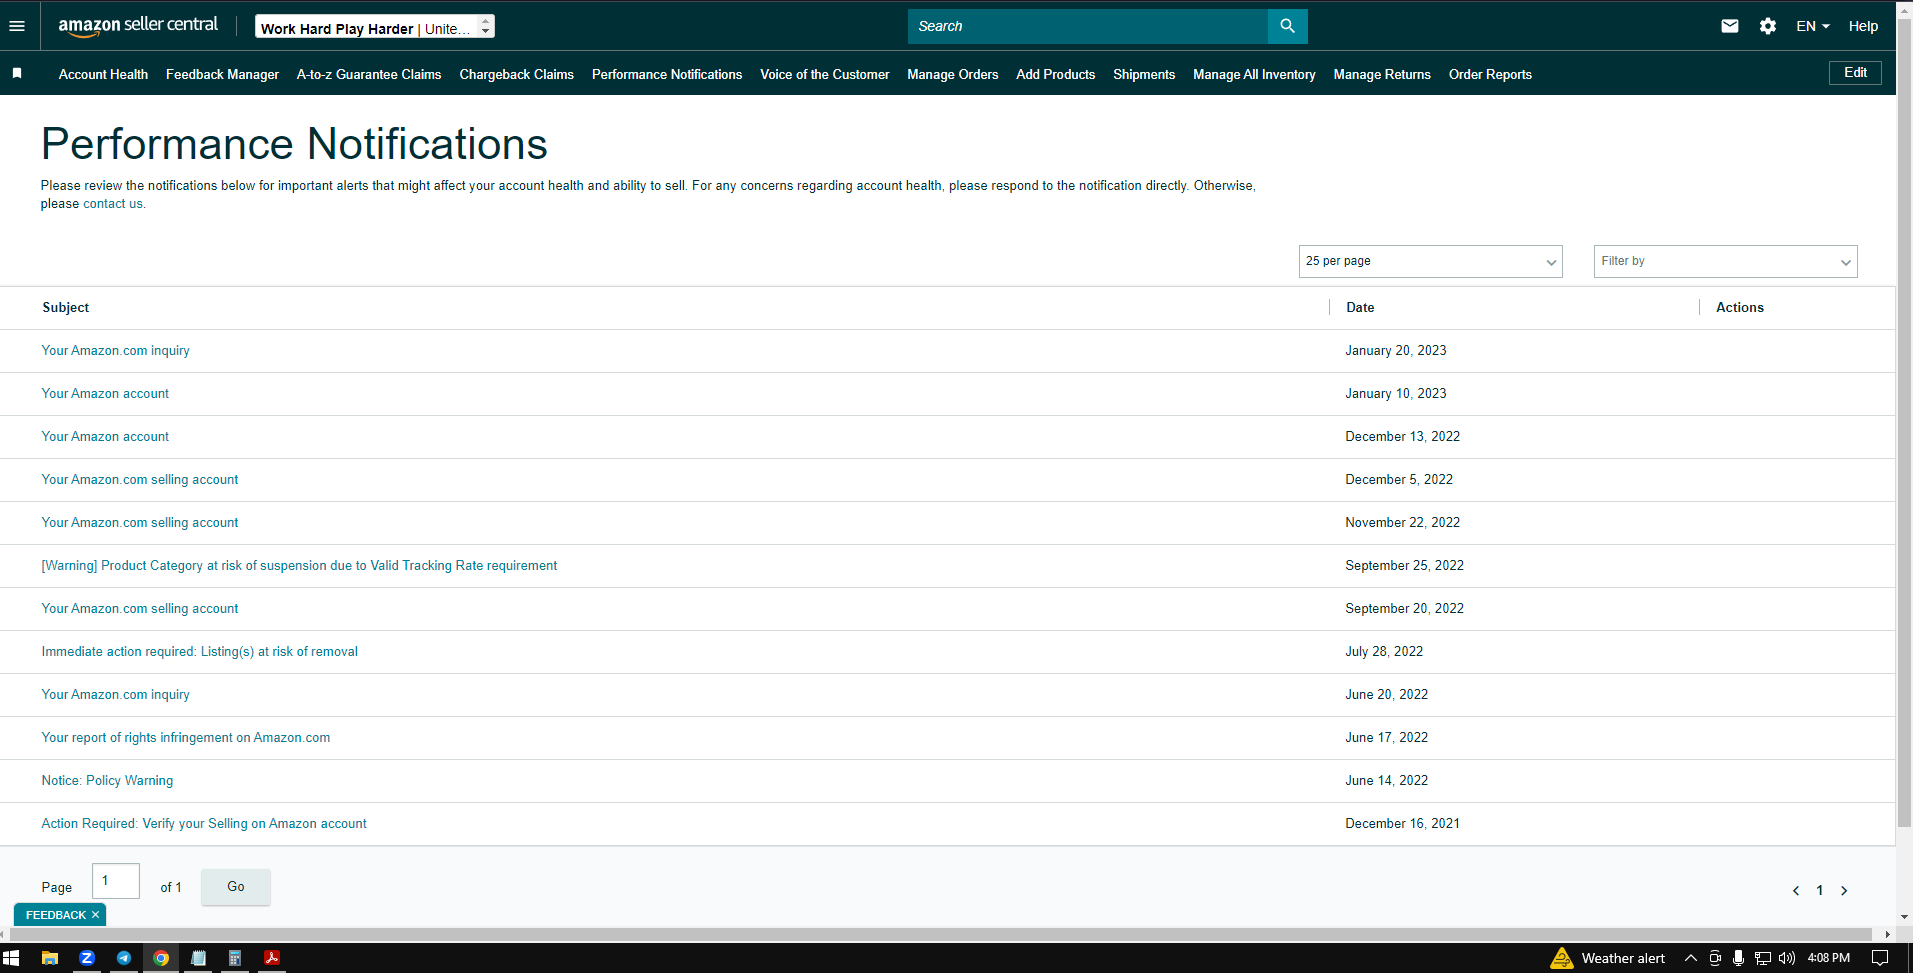
Task: Open network status tray icon
Action: tap(1763, 958)
